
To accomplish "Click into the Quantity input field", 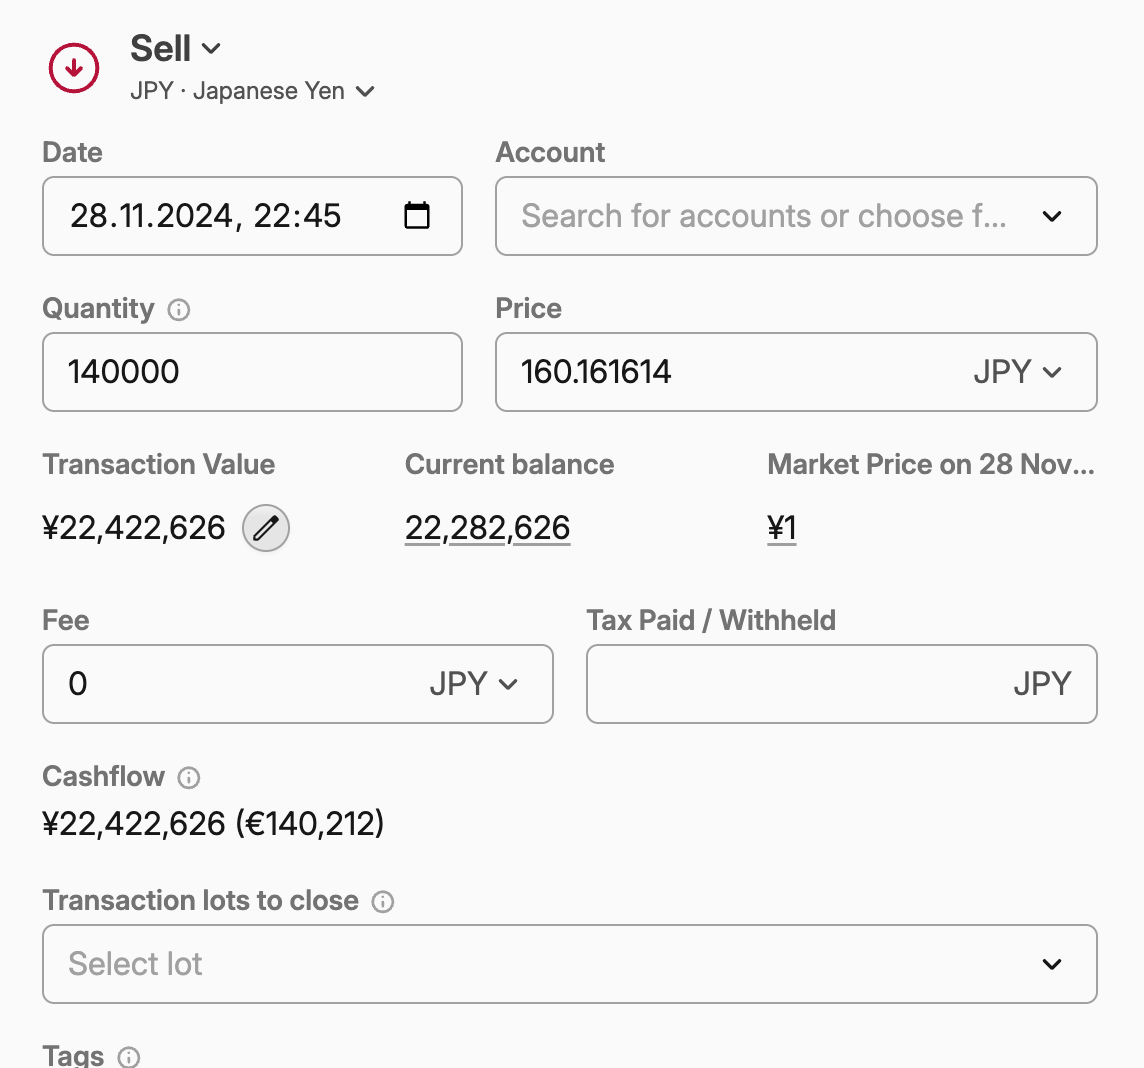I will [252, 372].
